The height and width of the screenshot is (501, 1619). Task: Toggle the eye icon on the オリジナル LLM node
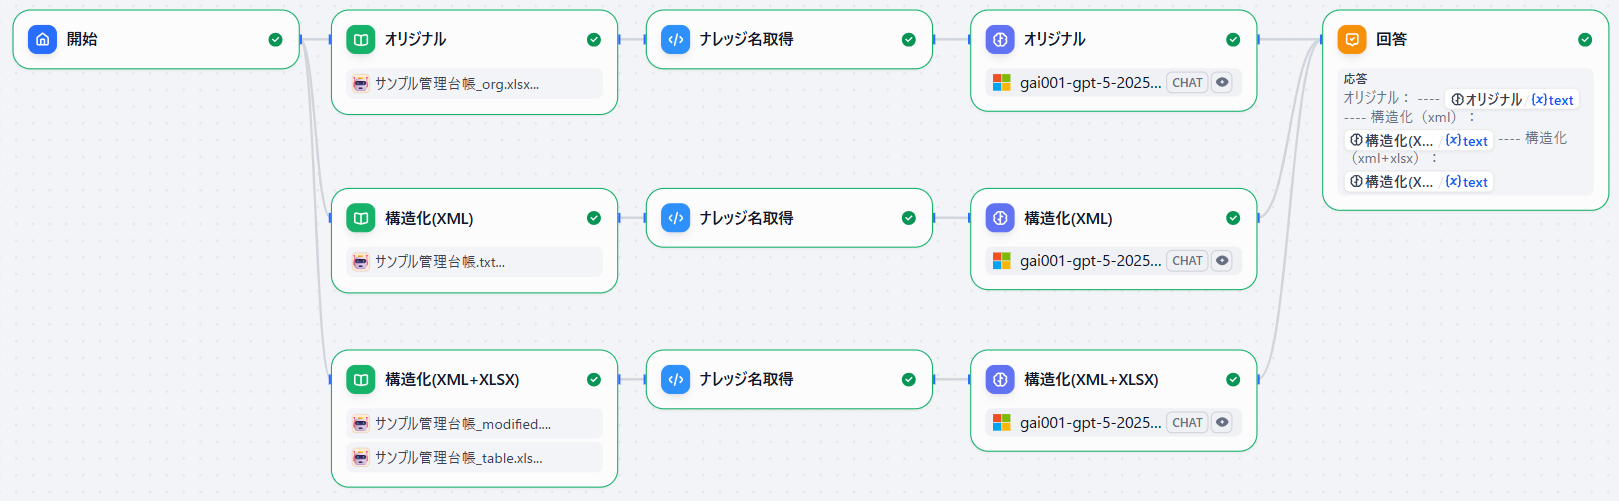tap(1222, 83)
